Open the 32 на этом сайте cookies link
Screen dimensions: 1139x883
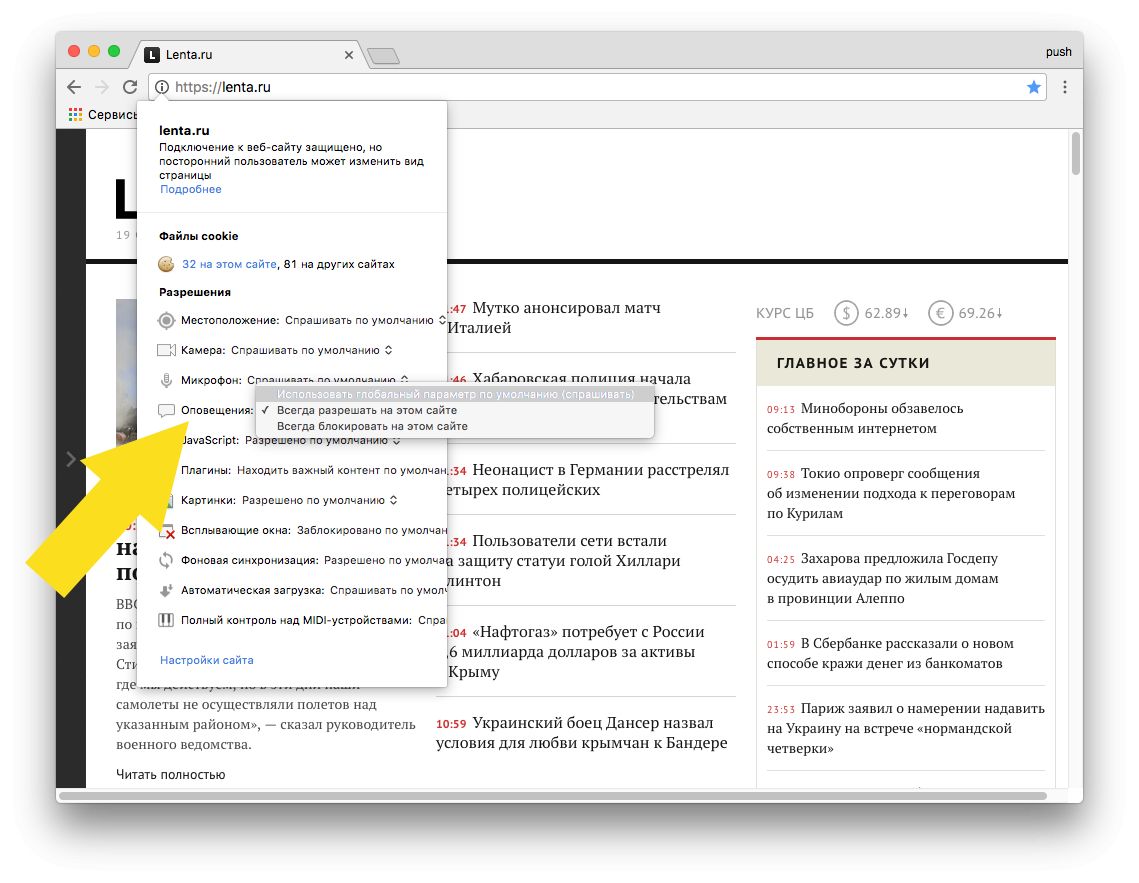(229, 264)
